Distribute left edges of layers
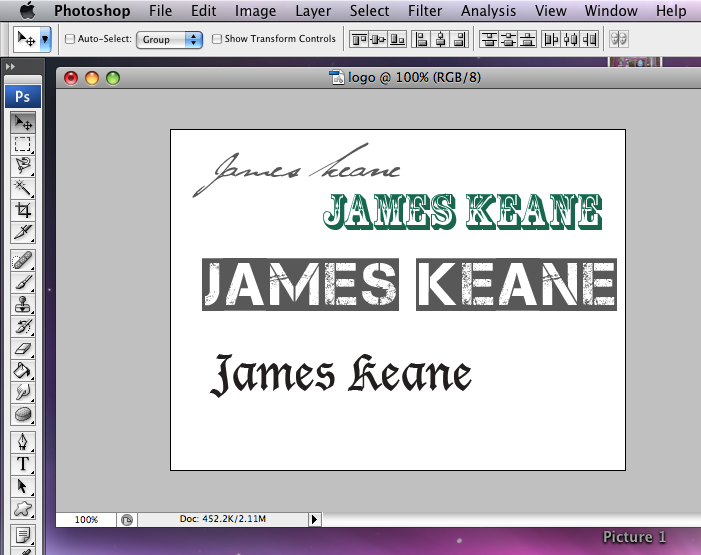This screenshot has width=701, height=555. (551, 39)
